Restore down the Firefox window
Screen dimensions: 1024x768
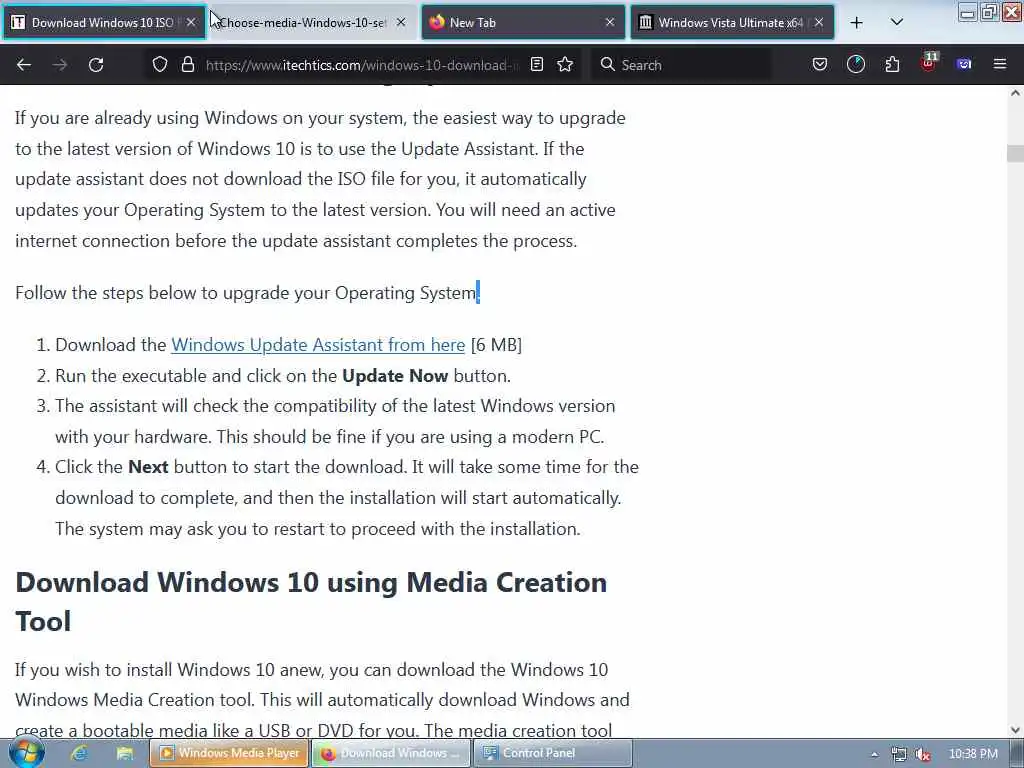click(x=990, y=12)
